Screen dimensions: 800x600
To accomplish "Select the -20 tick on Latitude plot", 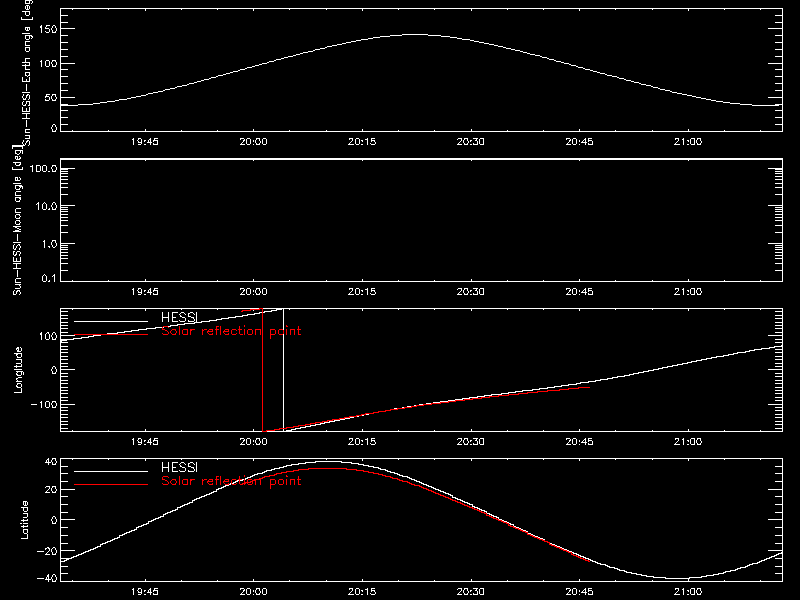I will coord(47,551).
